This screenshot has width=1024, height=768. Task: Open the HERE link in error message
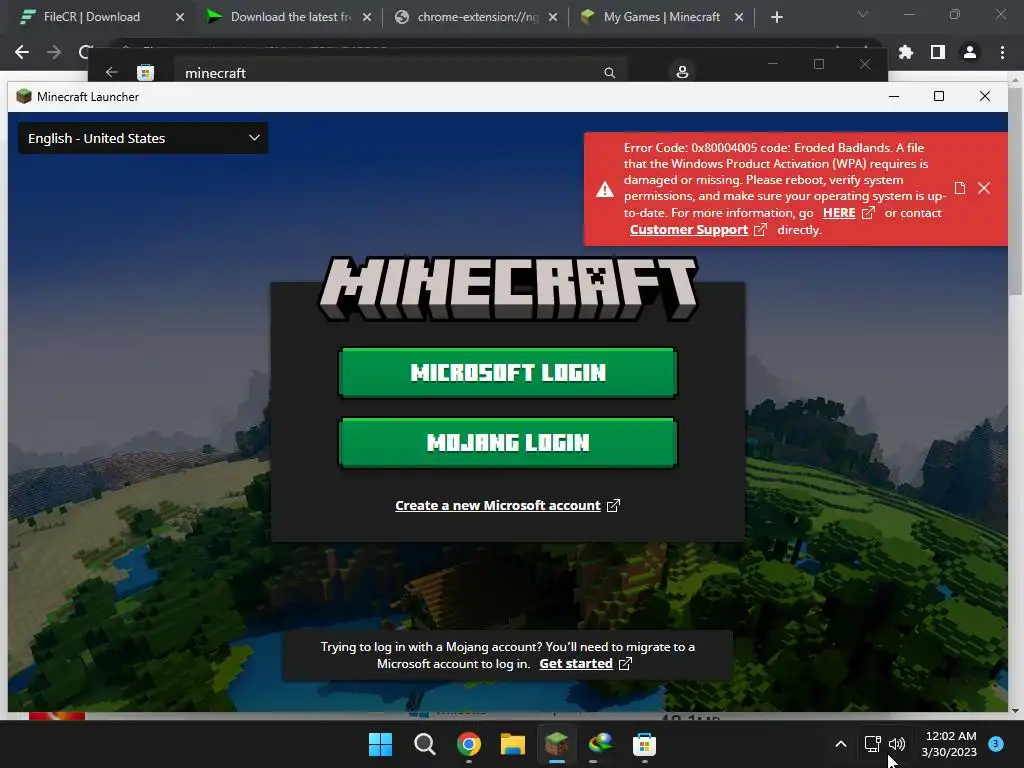point(848,213)
